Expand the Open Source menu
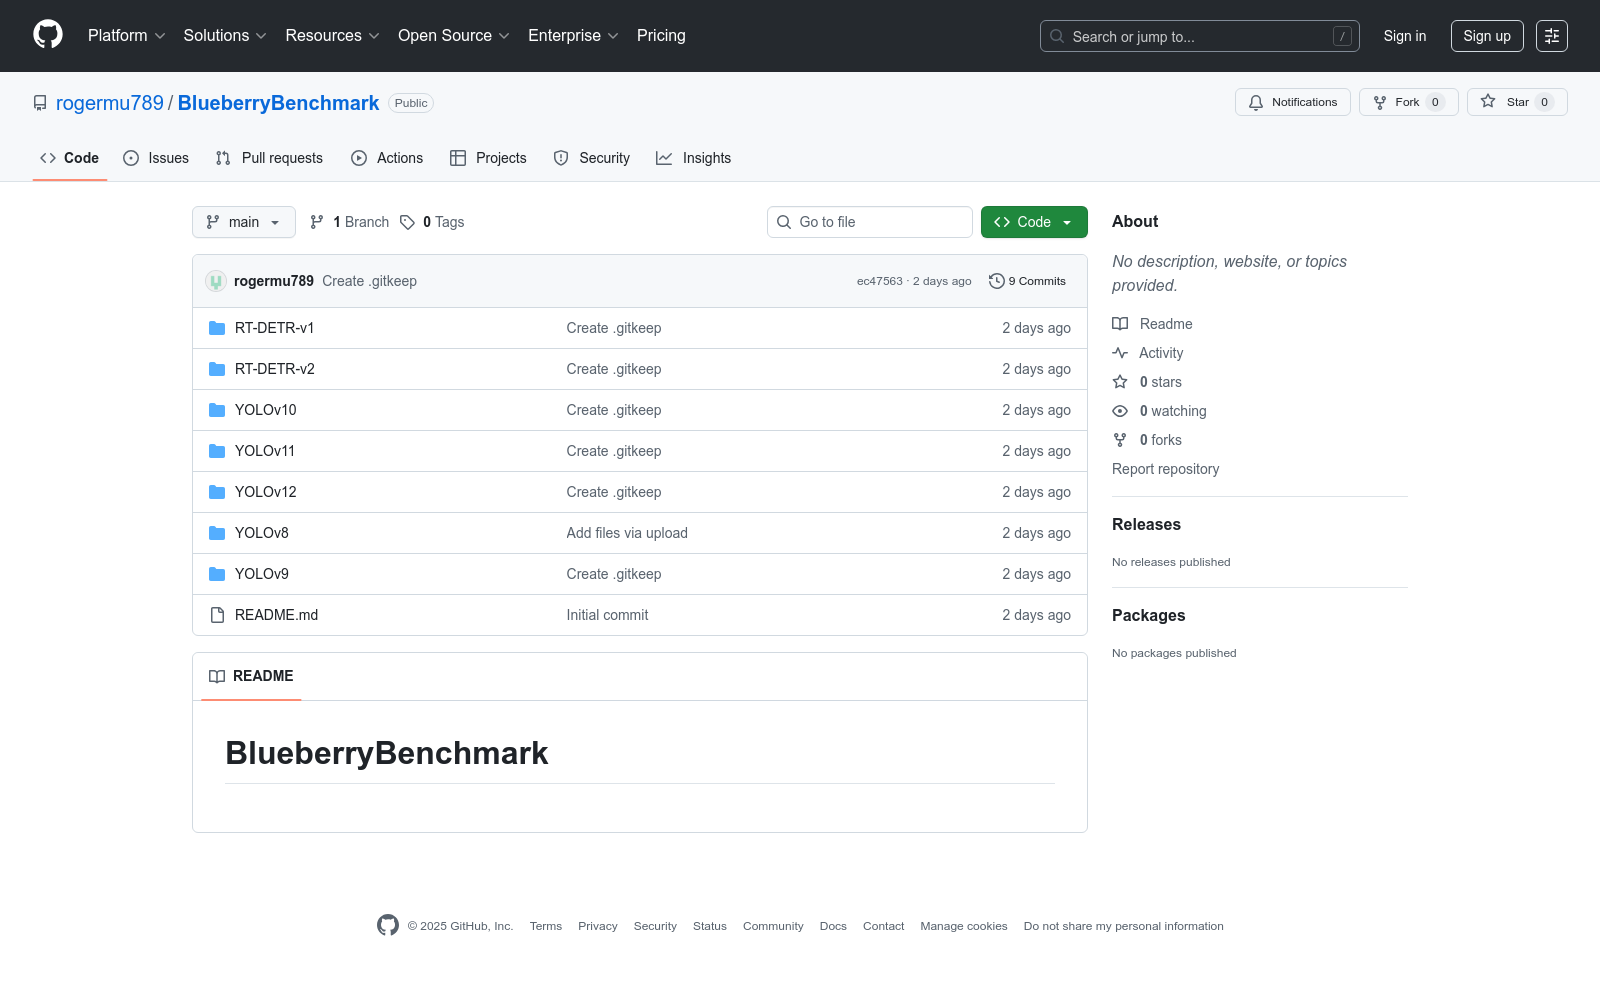 [x=454, y=36]
